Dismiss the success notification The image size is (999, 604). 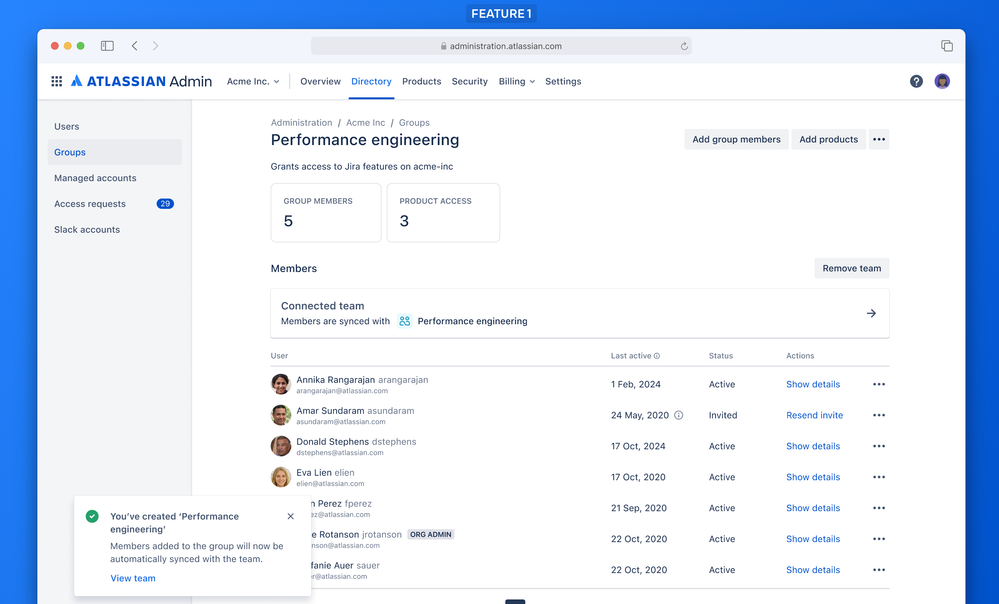291,516
